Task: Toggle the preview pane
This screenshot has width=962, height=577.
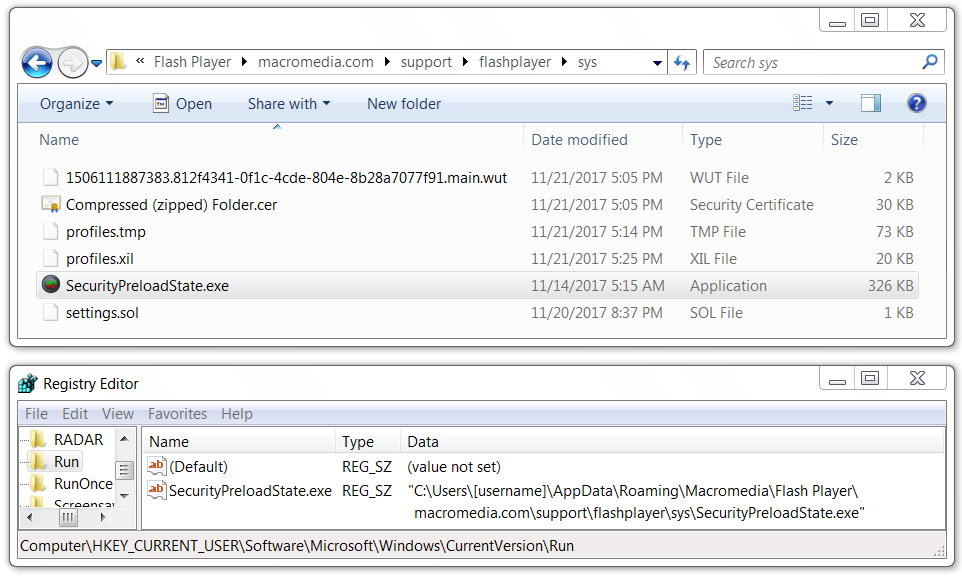Action: pyautogui.click(x=871, y=103)
